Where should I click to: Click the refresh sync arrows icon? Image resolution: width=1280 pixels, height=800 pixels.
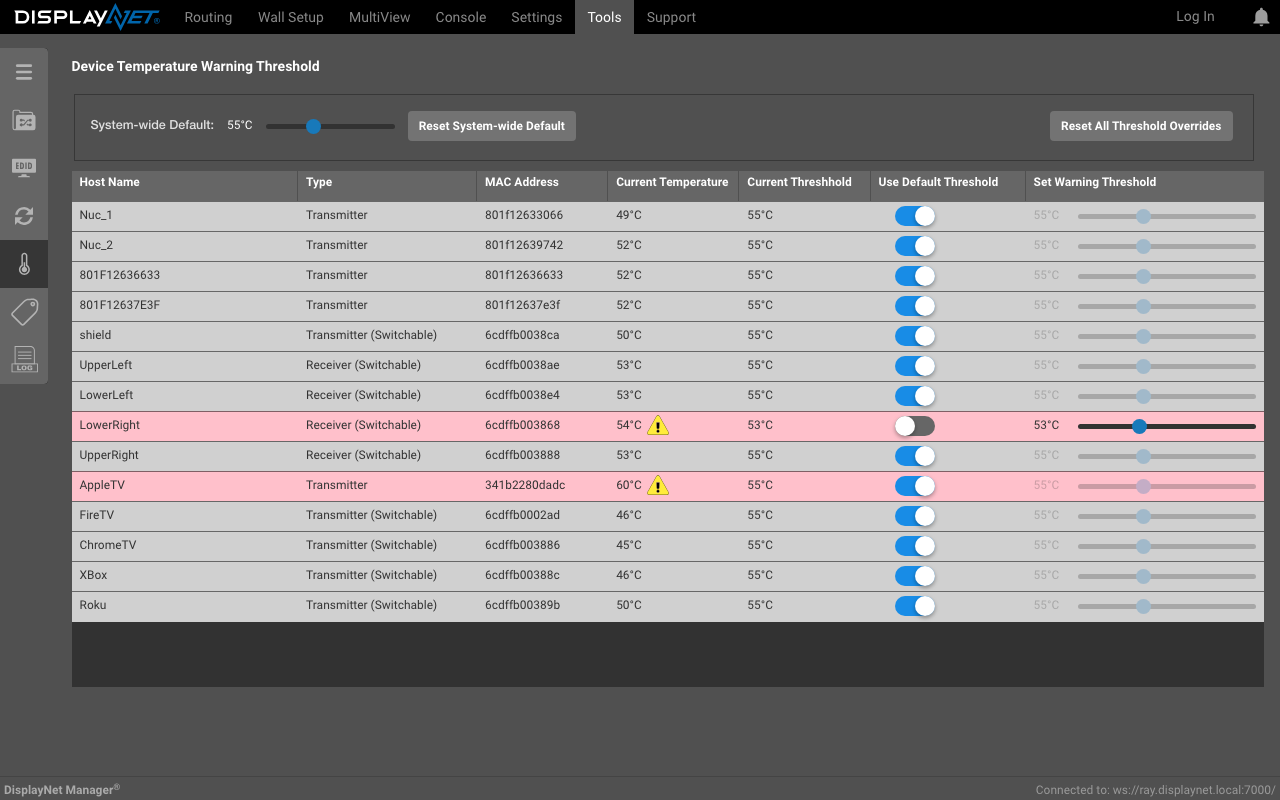(24, 216)
